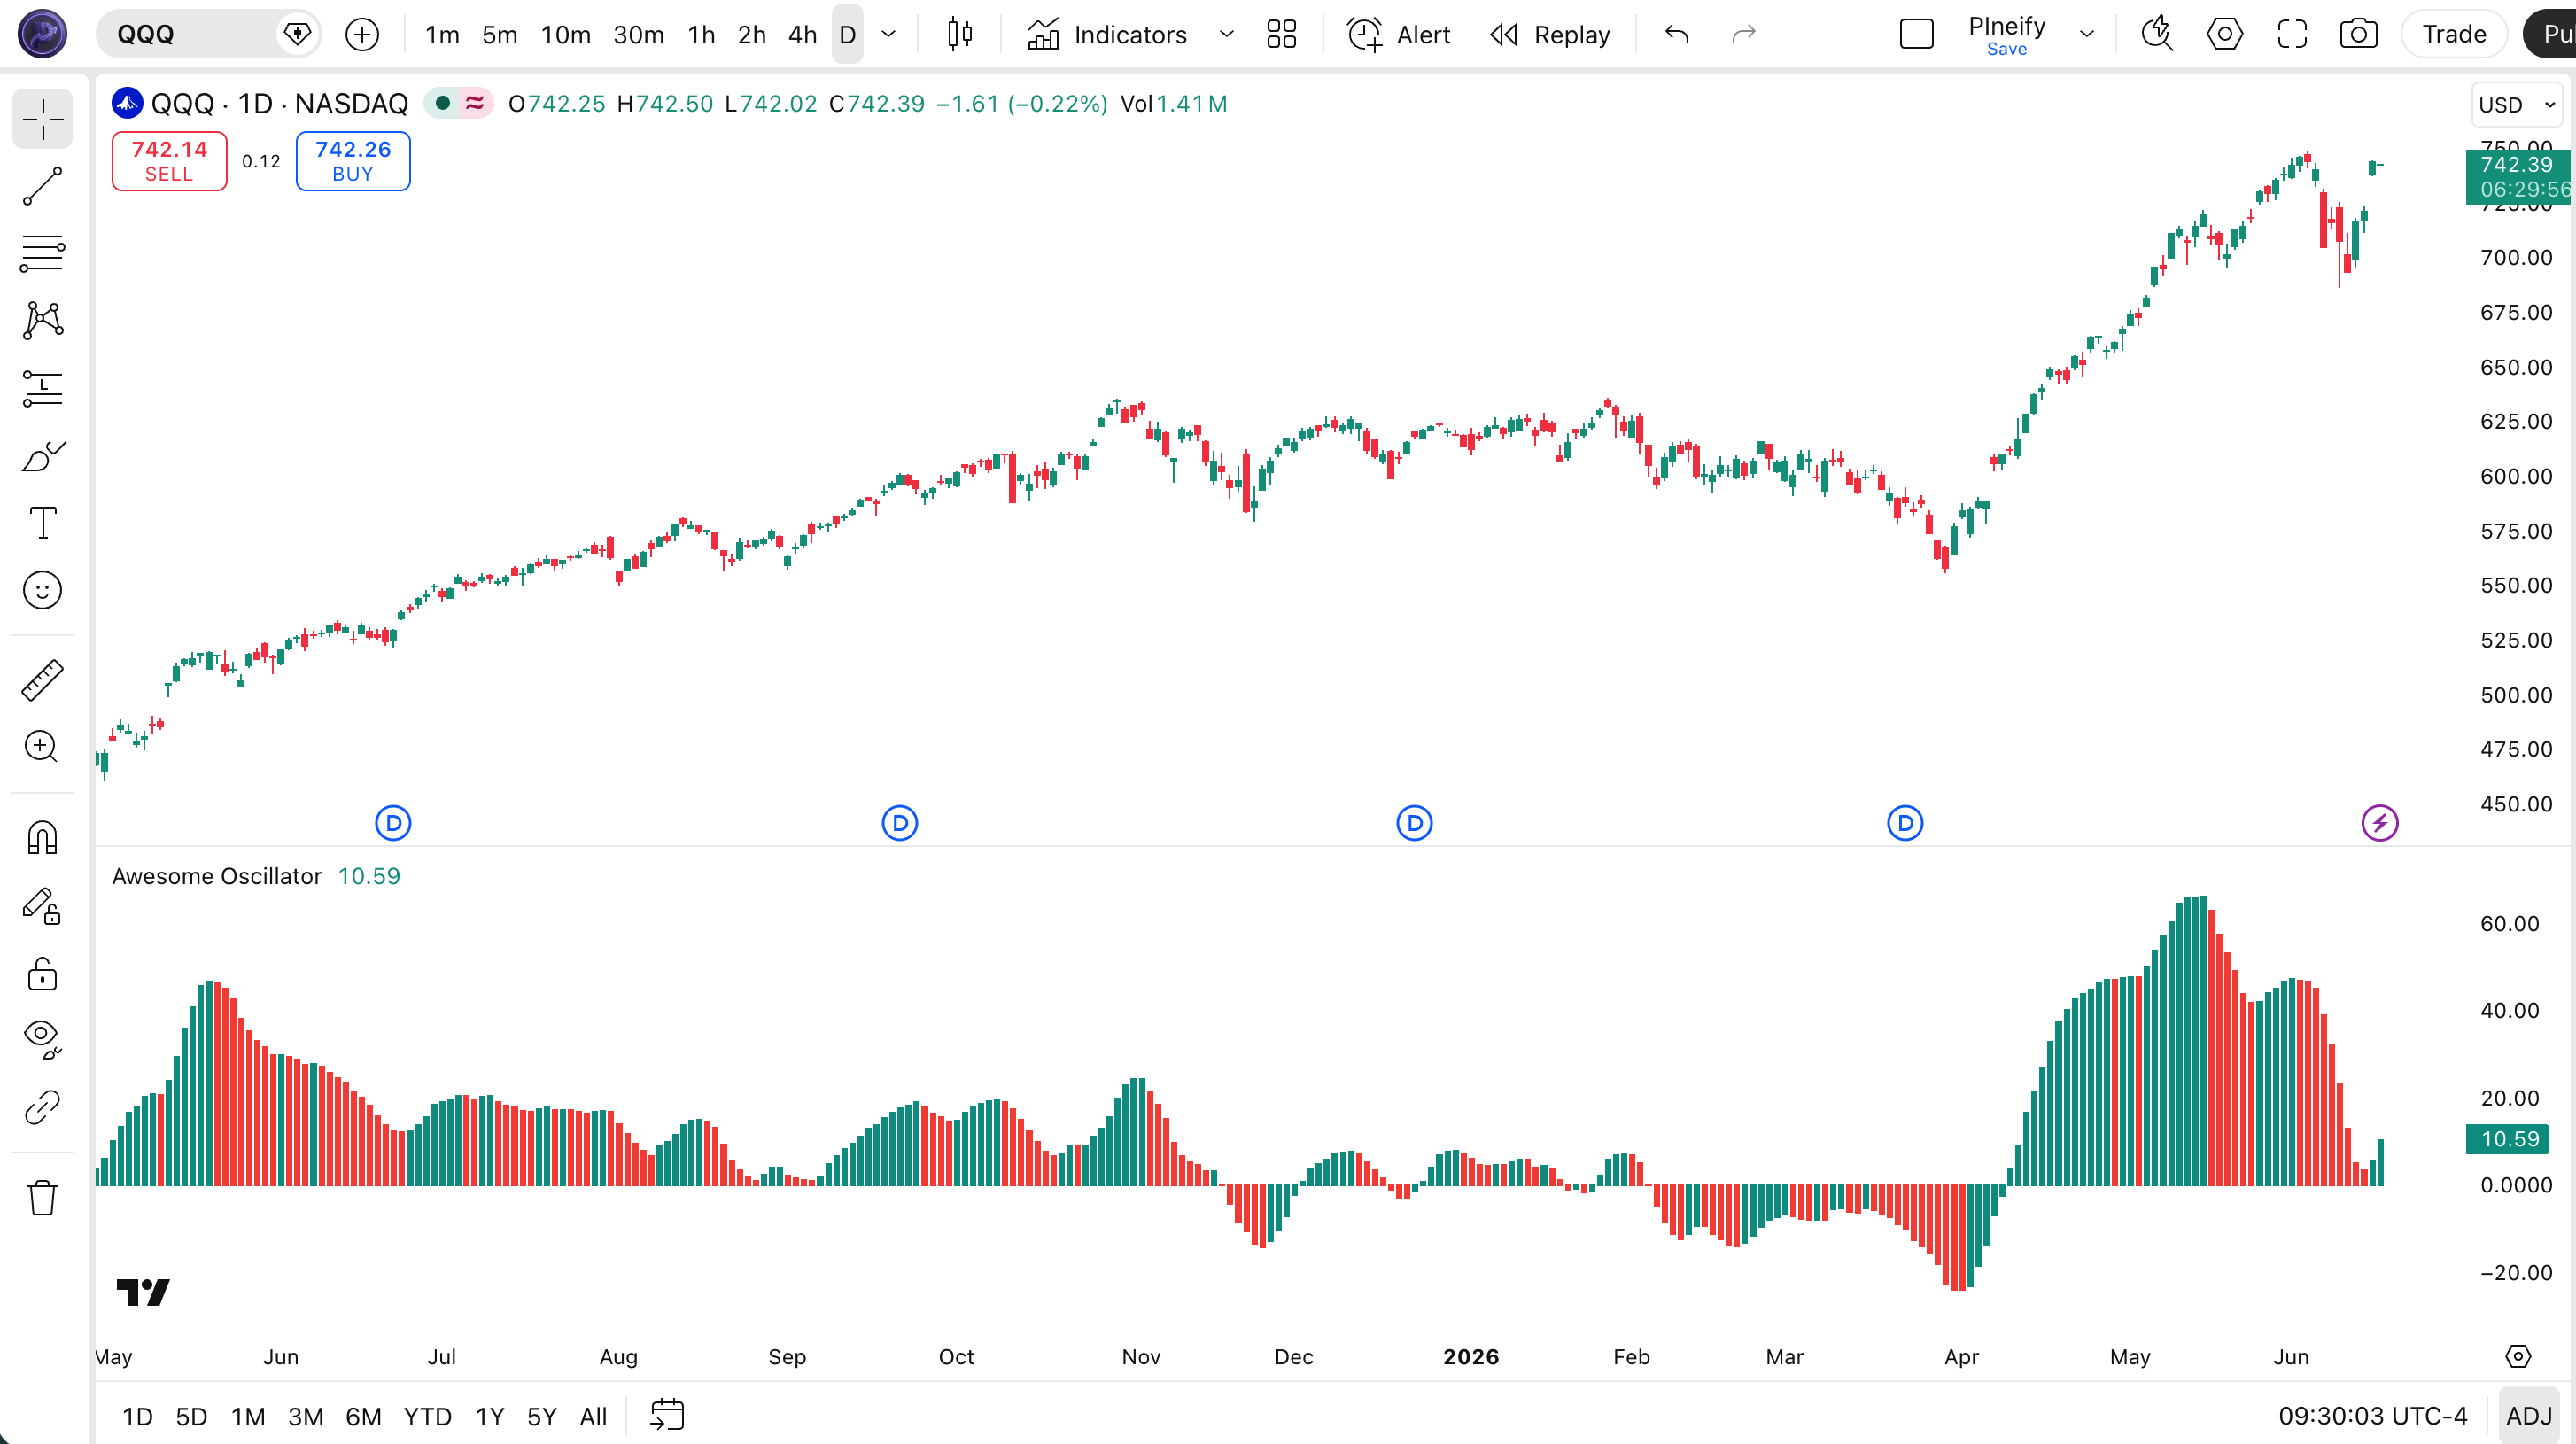
Task: Select the D daily timeframe
Action: click(x=847, y=35)
